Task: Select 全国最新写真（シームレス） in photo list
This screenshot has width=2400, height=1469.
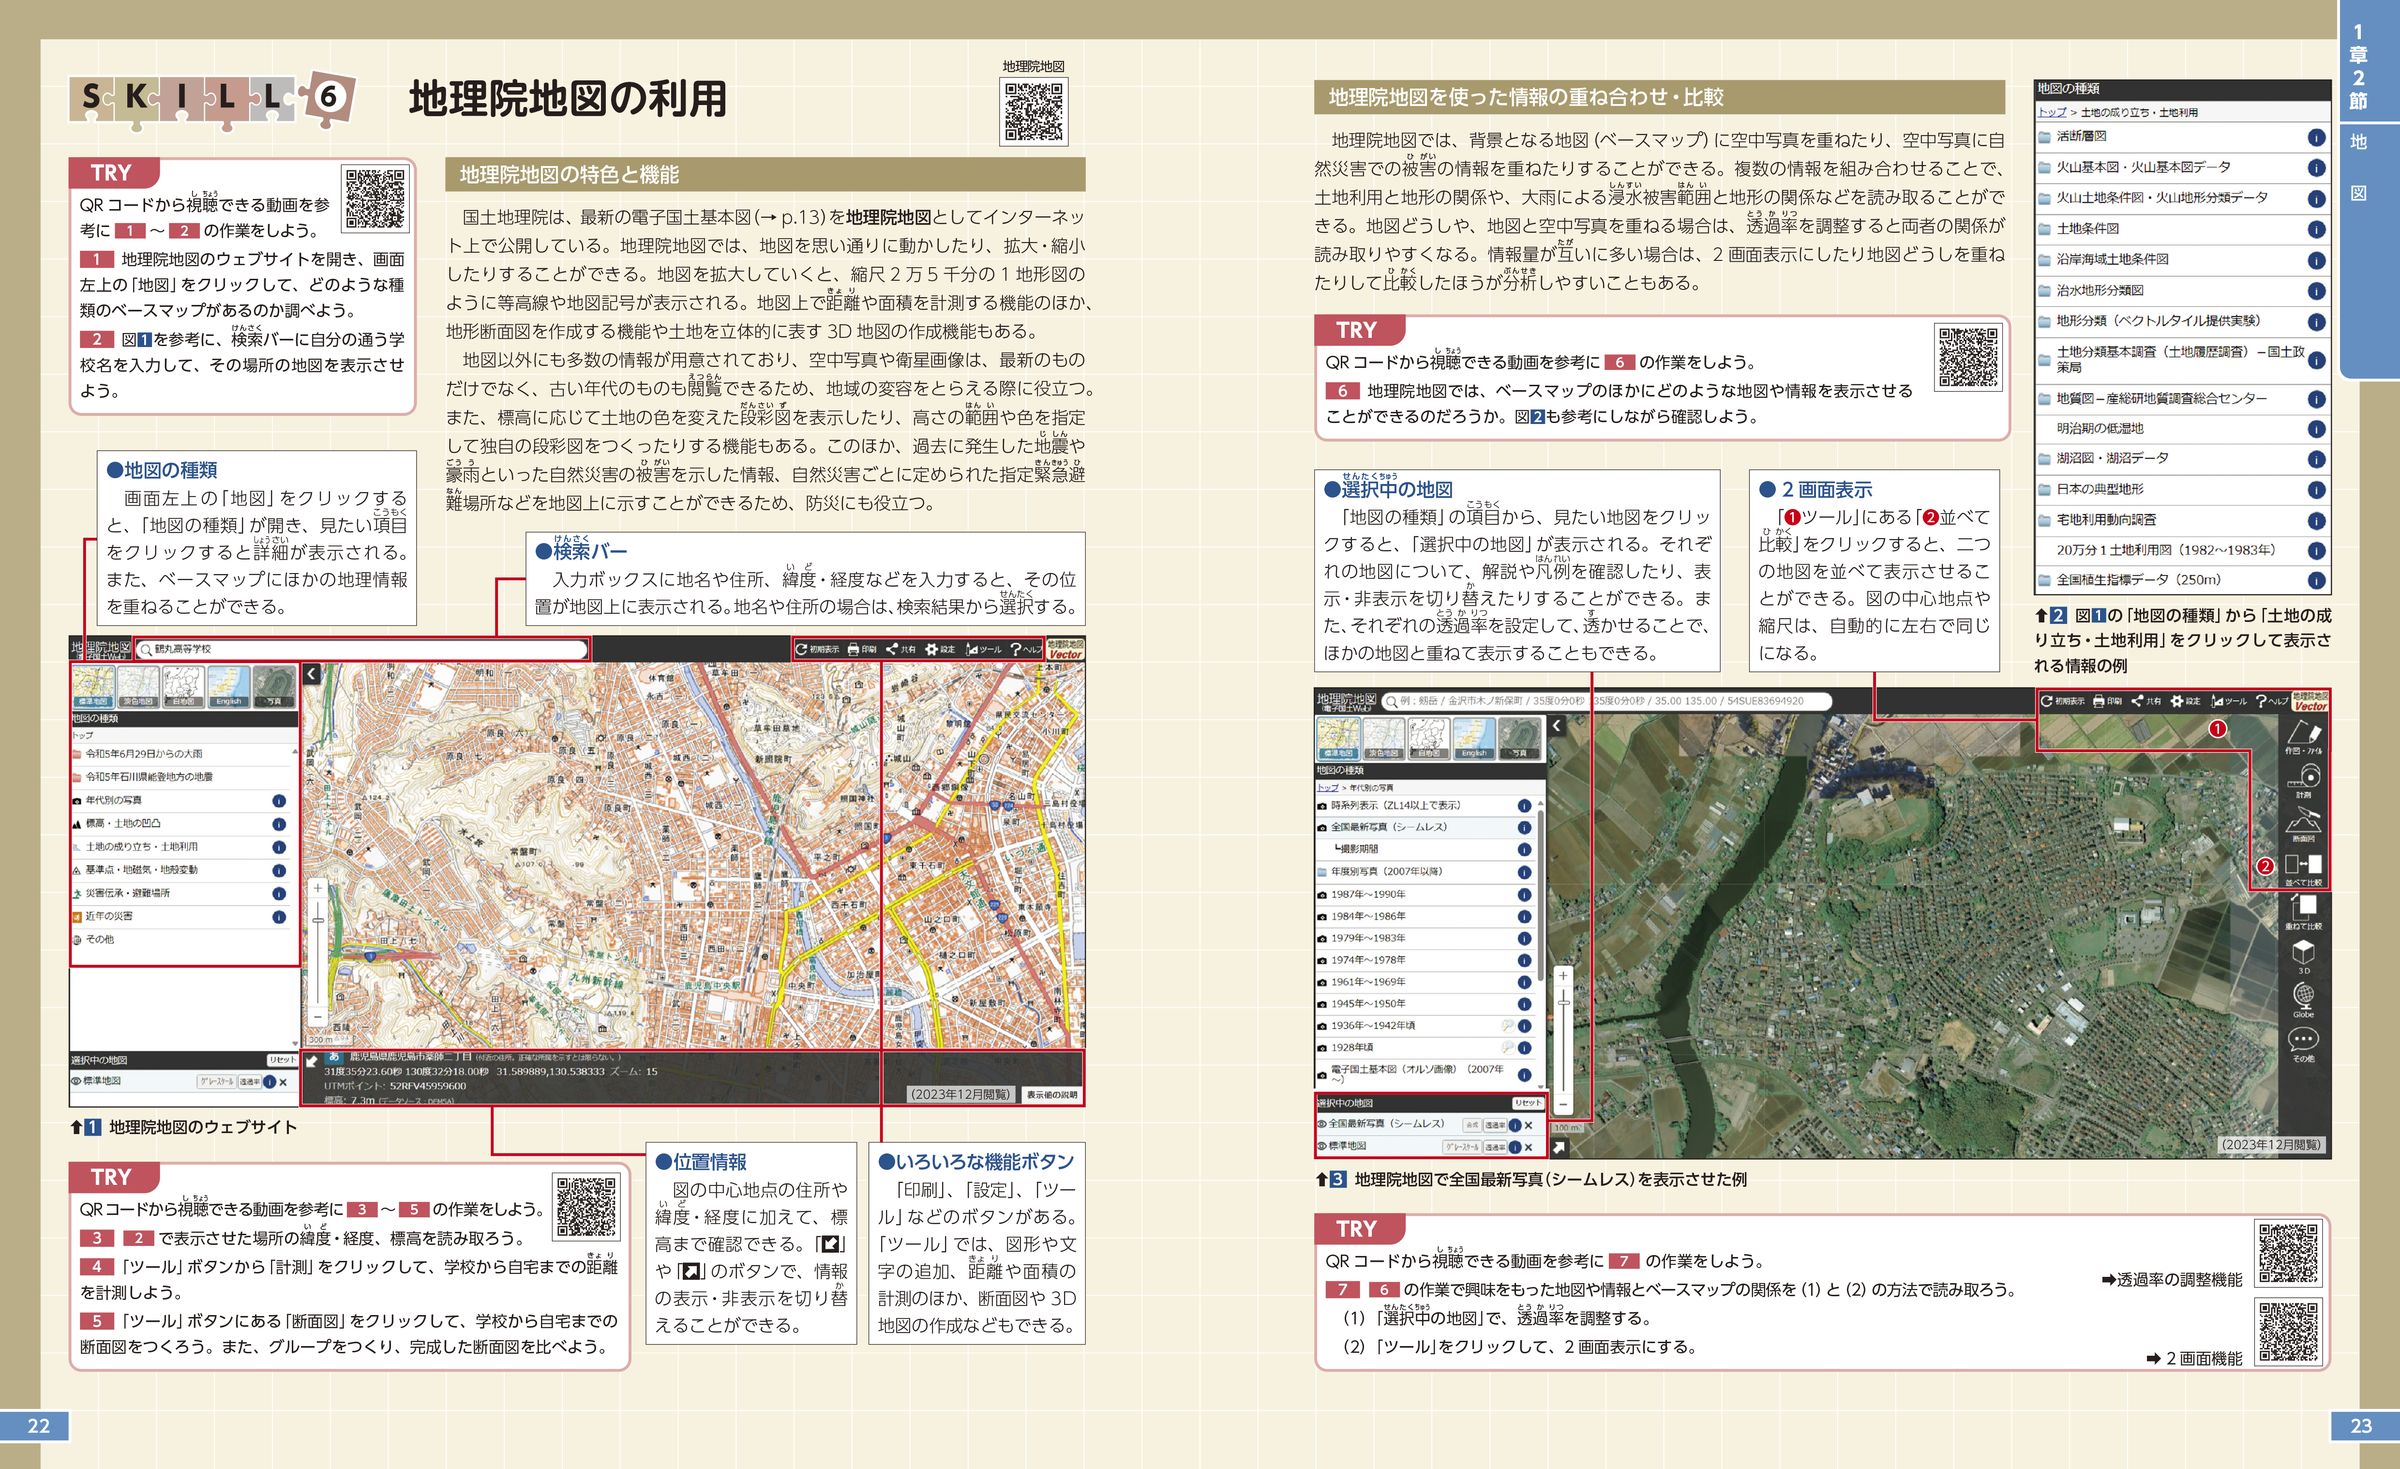Action: 1427,828
